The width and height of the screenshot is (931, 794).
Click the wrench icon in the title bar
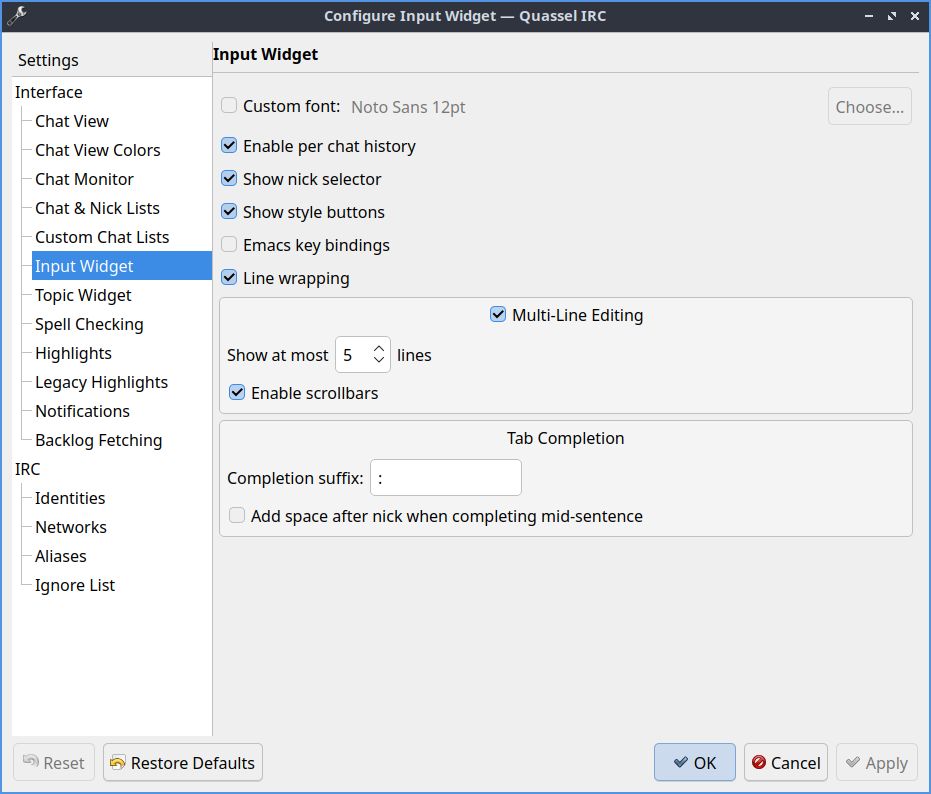point(17,16)
